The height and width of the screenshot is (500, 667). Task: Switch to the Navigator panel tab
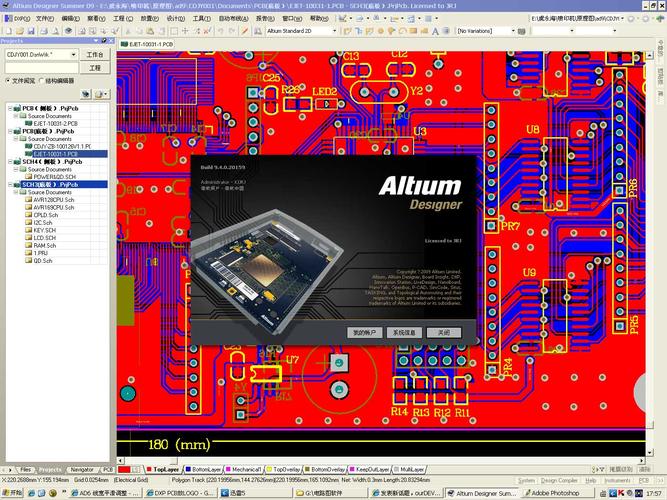coord(82,469)
